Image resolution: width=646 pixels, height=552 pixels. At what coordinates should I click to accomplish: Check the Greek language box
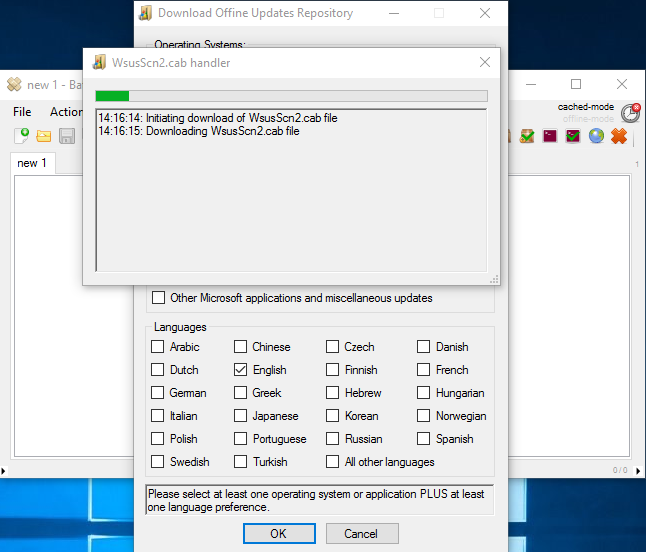(x=240, y=393)
